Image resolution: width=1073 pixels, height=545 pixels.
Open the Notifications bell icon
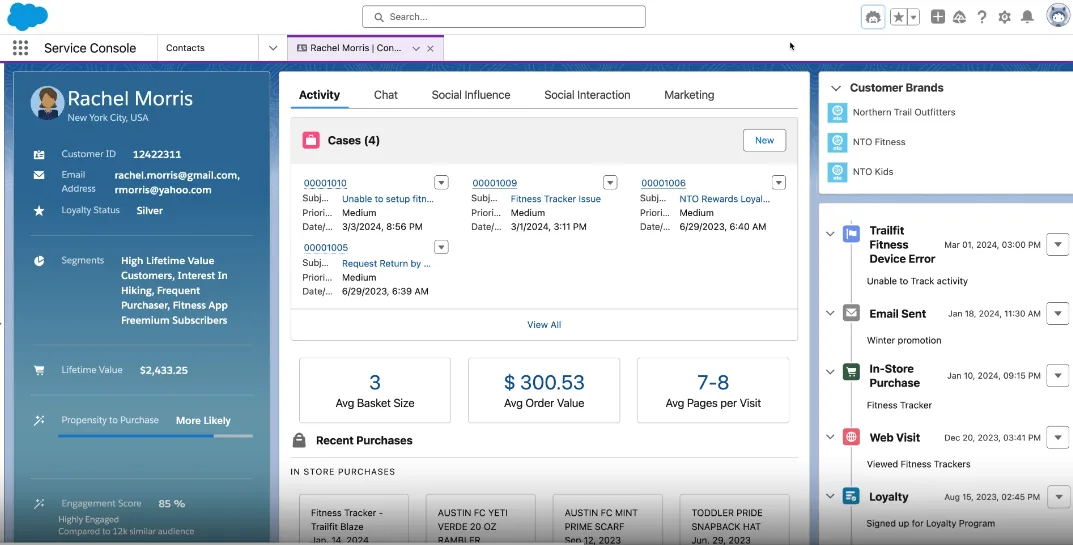(x=1027, y=17)
